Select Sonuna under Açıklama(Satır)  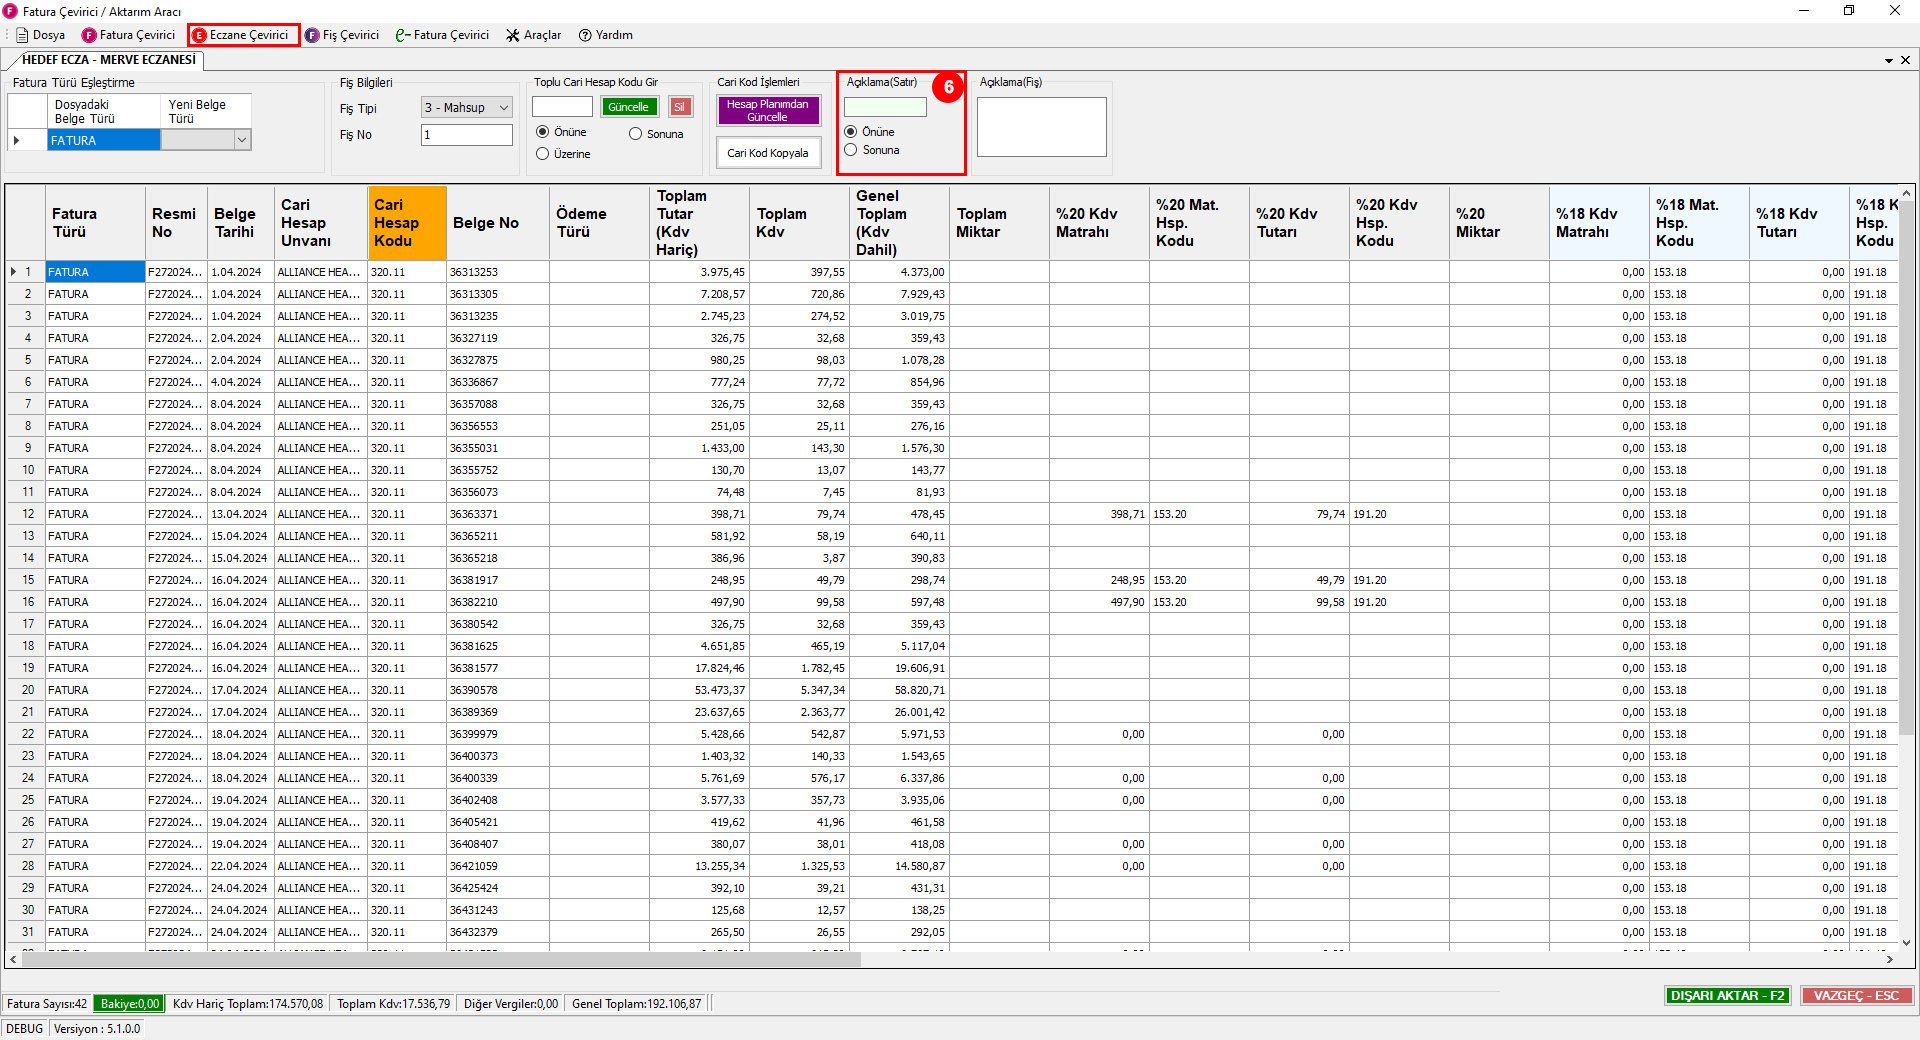click(872, 150)
